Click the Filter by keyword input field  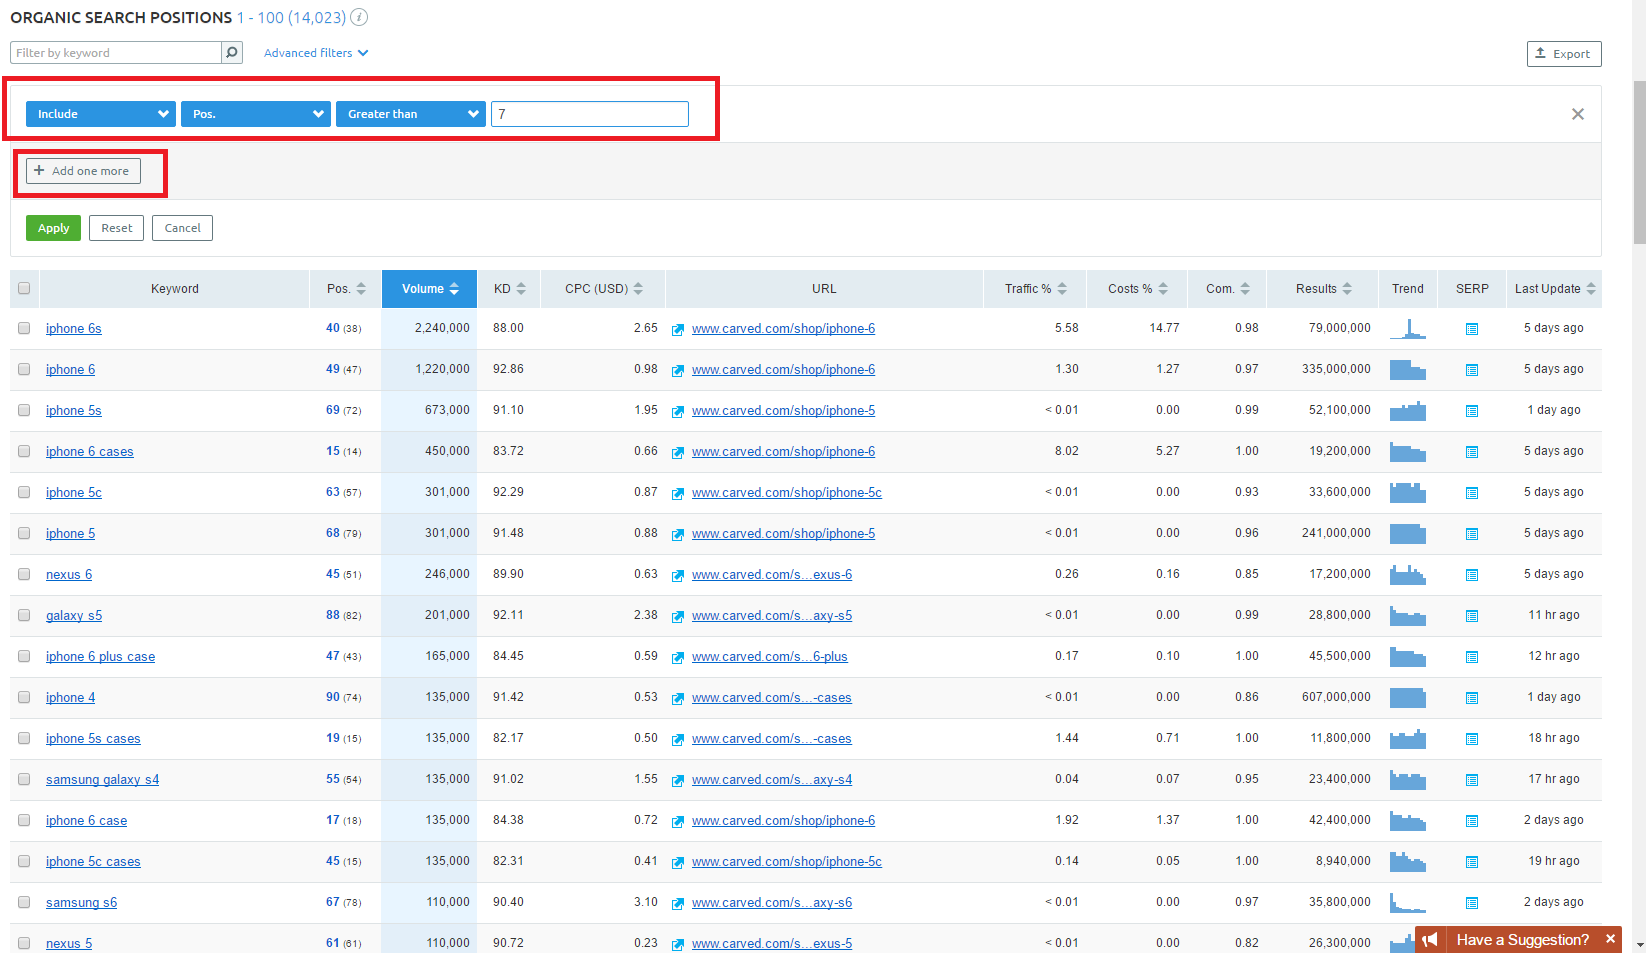click(x=116, y=53)
